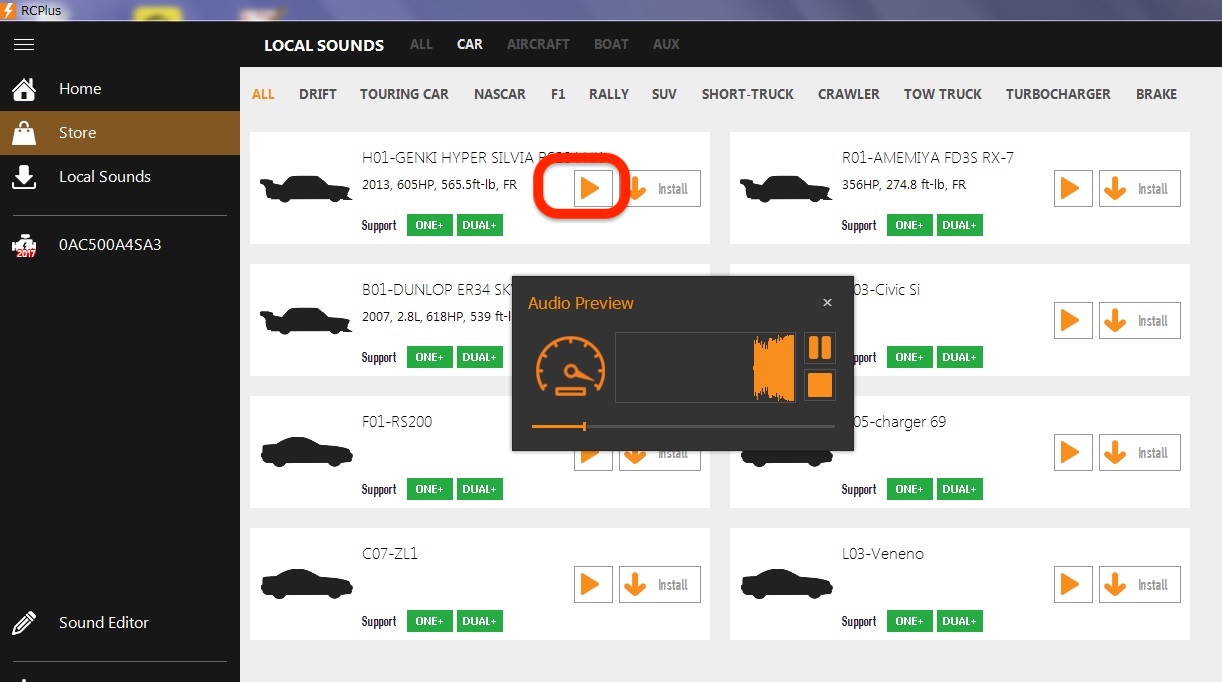The width and height of the screenshot is (1222, 682).
Task: Select the DRIFT filter tab
Action: point(317,94)
